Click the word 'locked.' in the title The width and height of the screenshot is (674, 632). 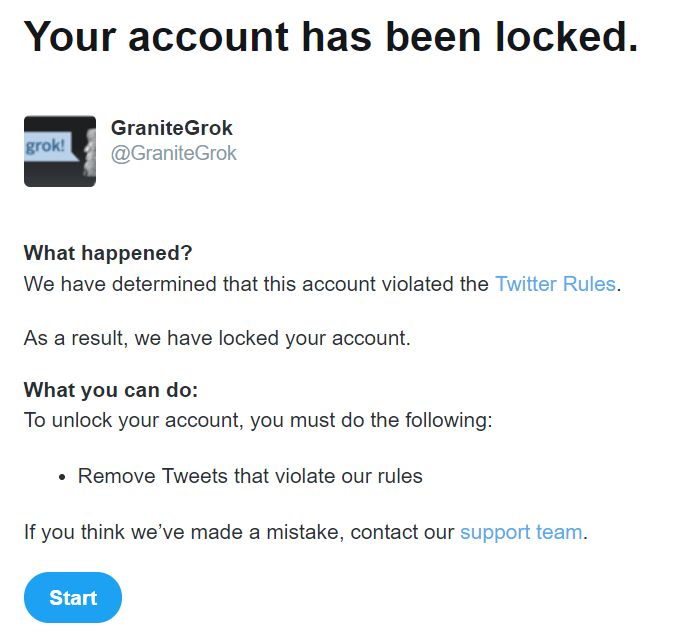pyautogui.click(x=564, y=37)
